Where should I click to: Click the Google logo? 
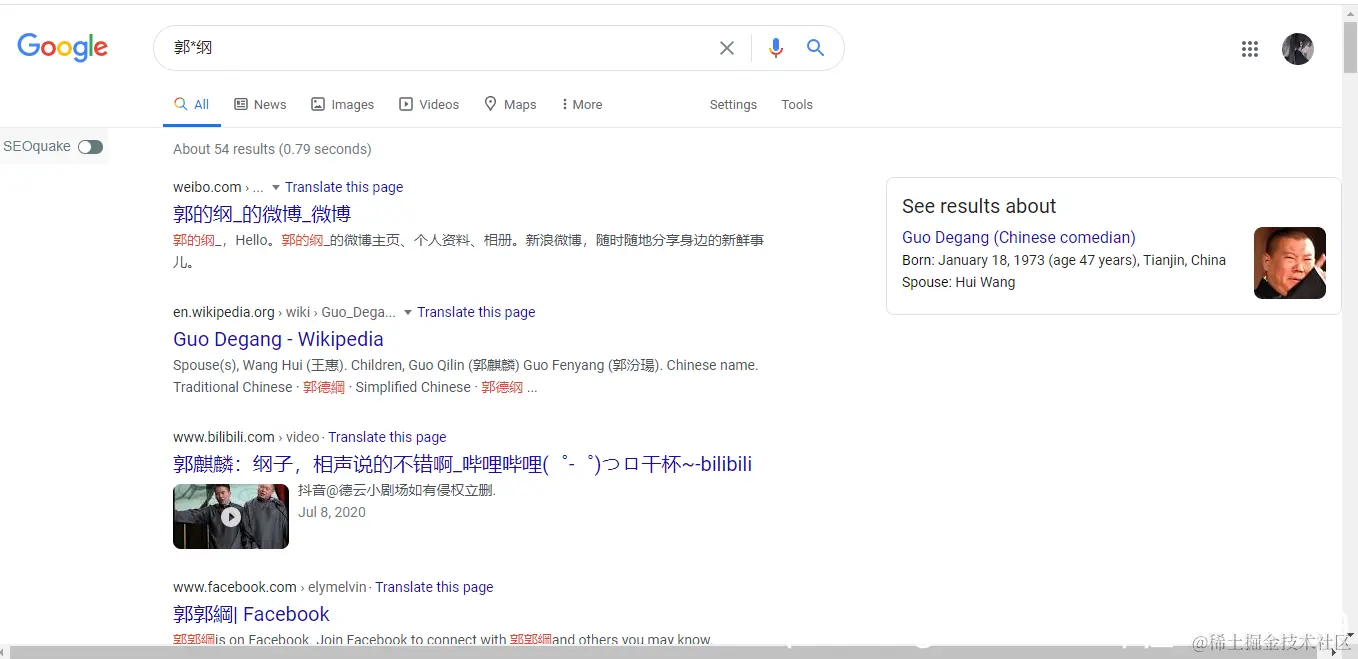[x=62, y=47]
